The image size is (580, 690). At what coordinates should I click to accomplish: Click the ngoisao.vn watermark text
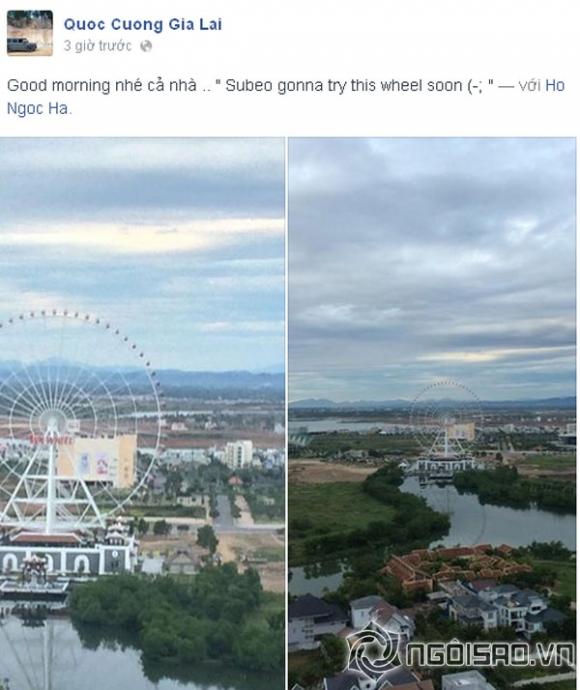click(x=490, y=655)
